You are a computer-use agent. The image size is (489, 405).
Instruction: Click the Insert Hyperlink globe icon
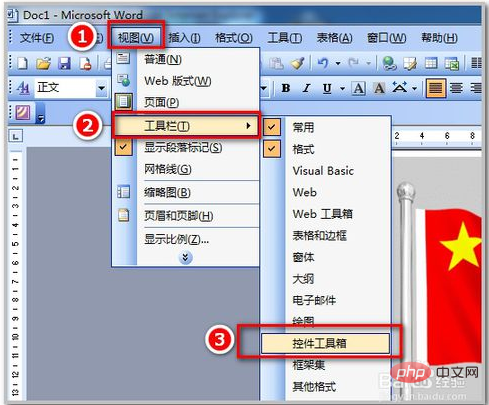[x=389, y=63]
